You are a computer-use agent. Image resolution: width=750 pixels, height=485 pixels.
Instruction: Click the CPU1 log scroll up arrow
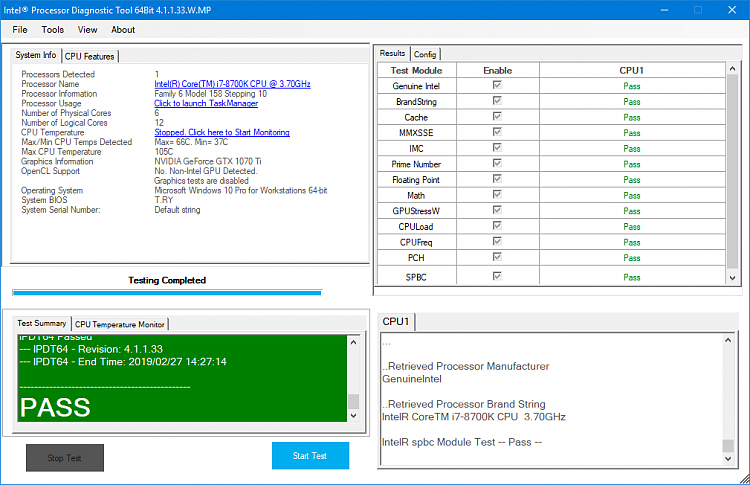728,340
